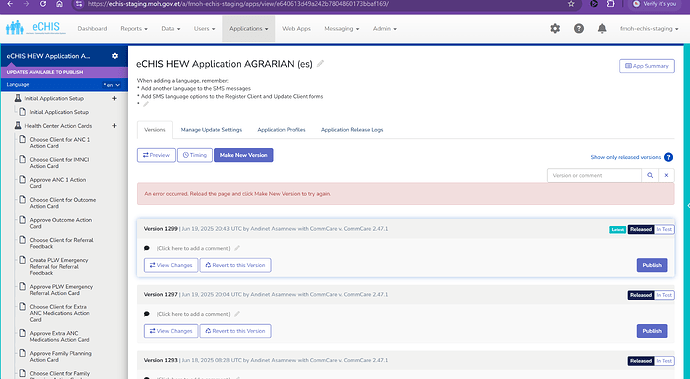Add form to Health Center Action Cards module

[114, 125]
